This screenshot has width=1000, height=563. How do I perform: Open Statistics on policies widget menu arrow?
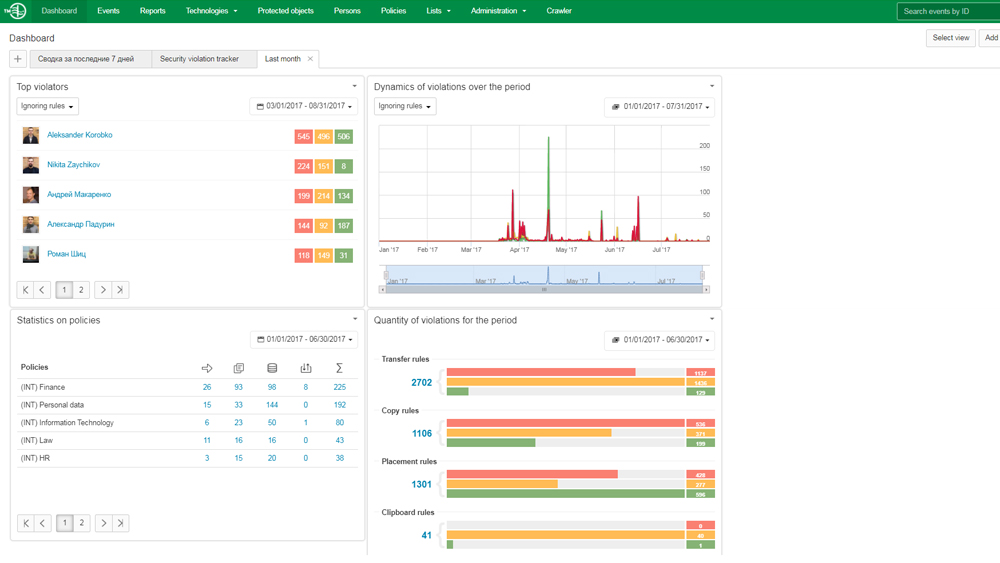[x=355, y=319]
